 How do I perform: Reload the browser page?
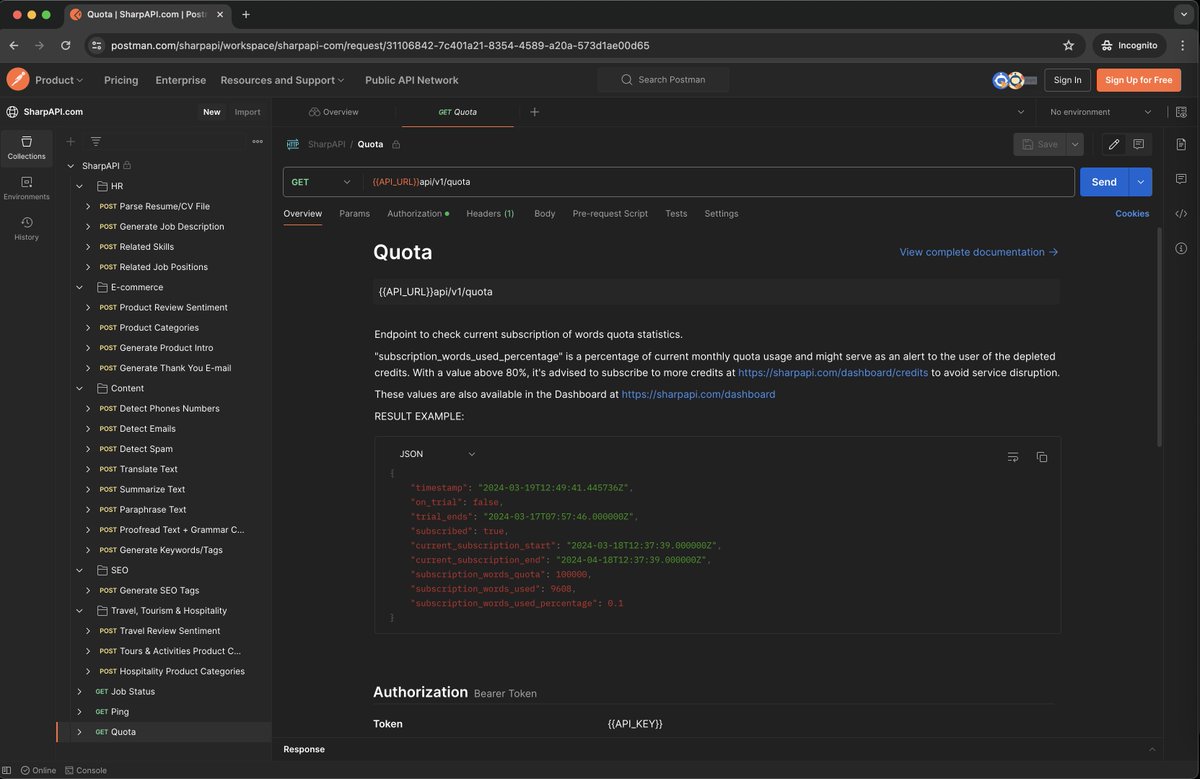pos(66,45)
